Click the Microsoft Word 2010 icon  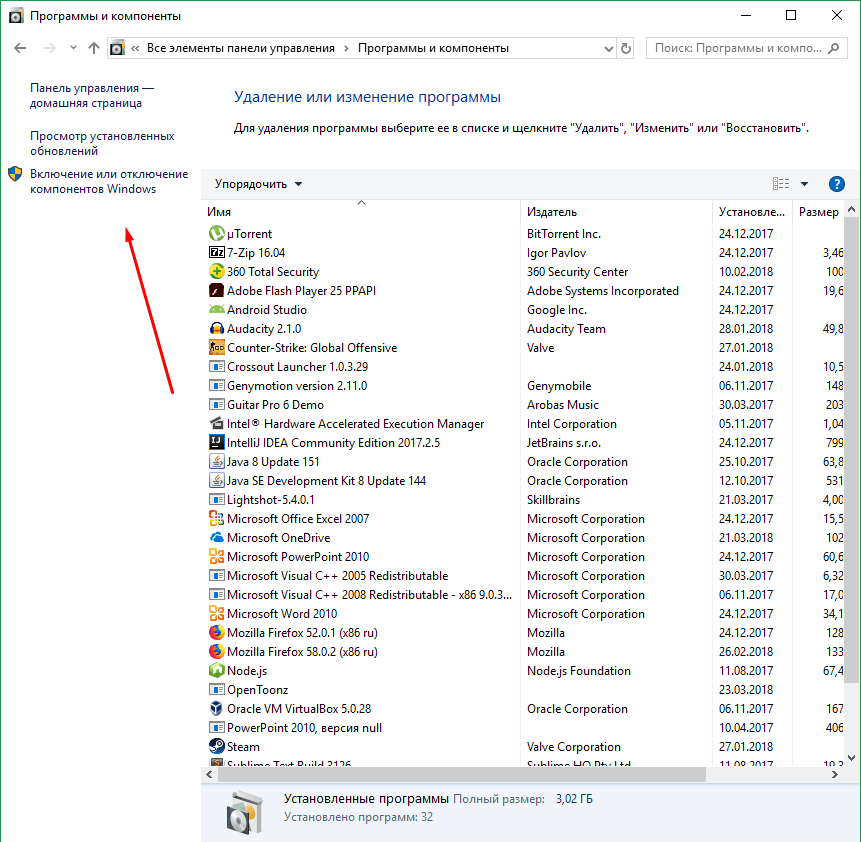pyautogui.click(x=216, y=614)
